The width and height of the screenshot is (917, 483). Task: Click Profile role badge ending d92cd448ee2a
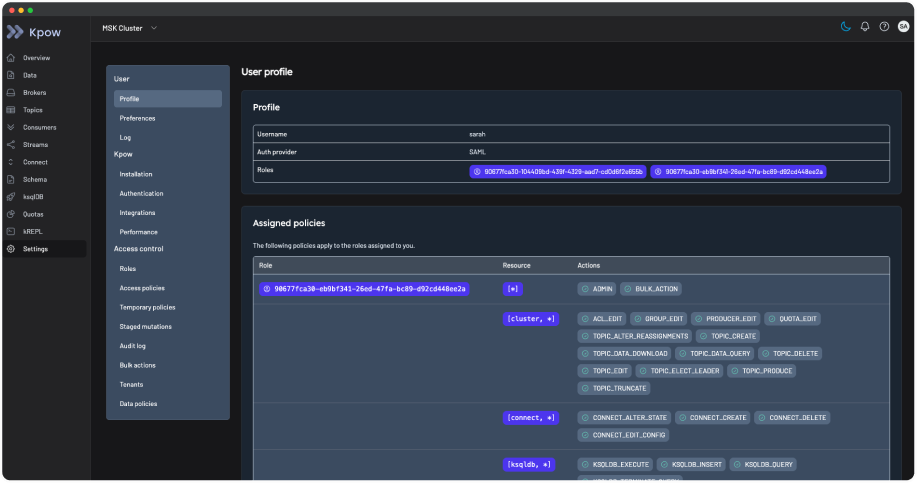tap(738, 172)
